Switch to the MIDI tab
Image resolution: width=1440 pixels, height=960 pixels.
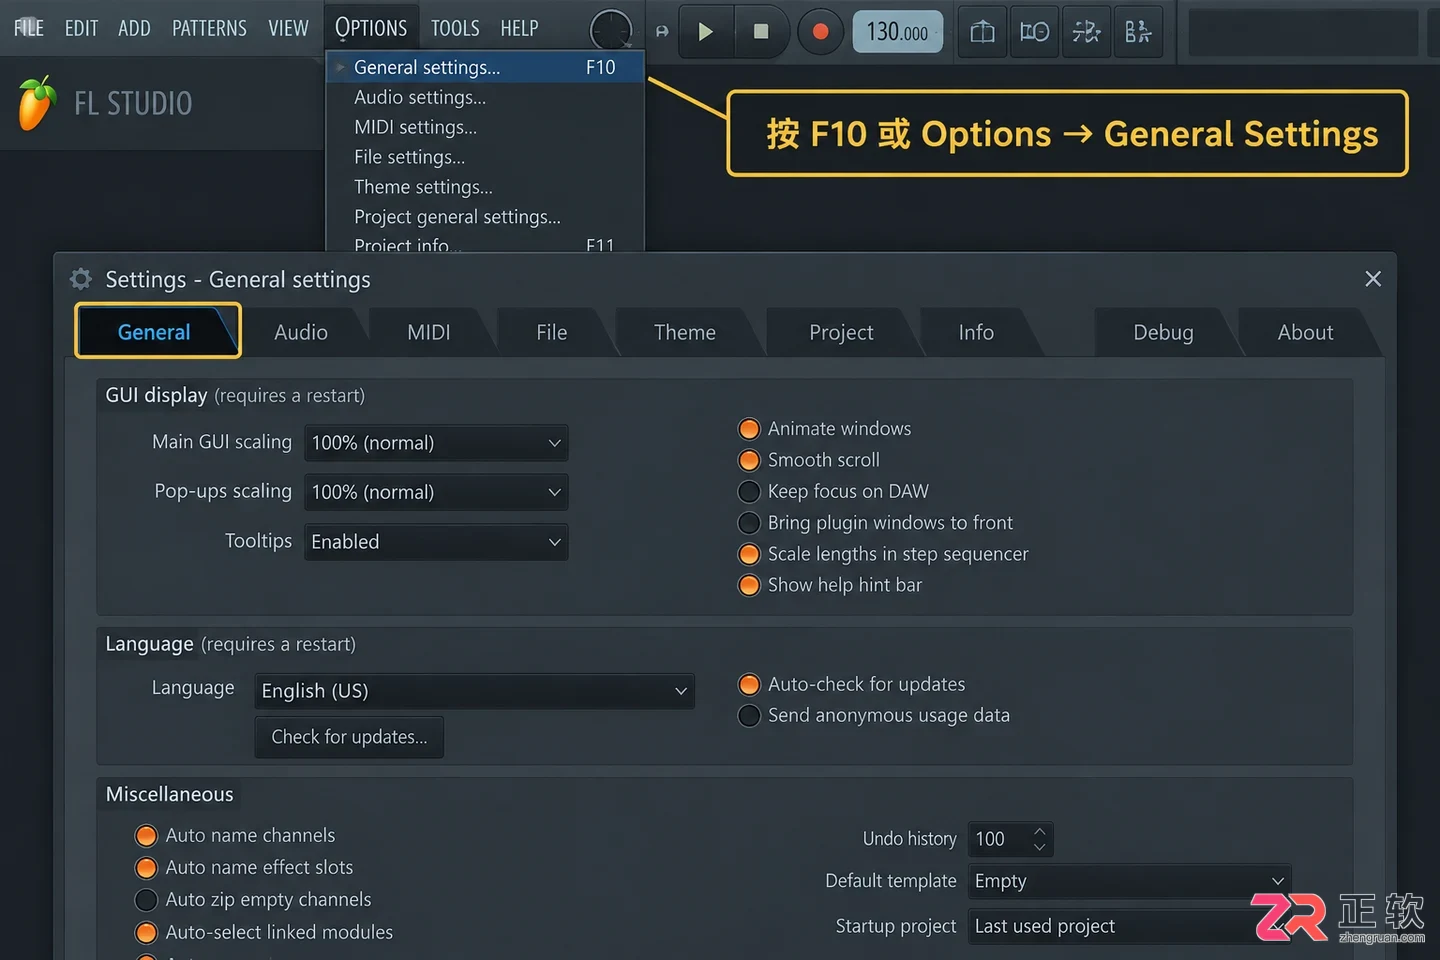429,332
